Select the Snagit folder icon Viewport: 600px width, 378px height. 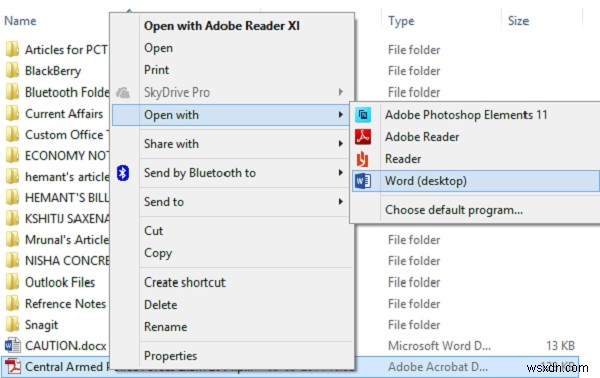click(x=12, y=324)
